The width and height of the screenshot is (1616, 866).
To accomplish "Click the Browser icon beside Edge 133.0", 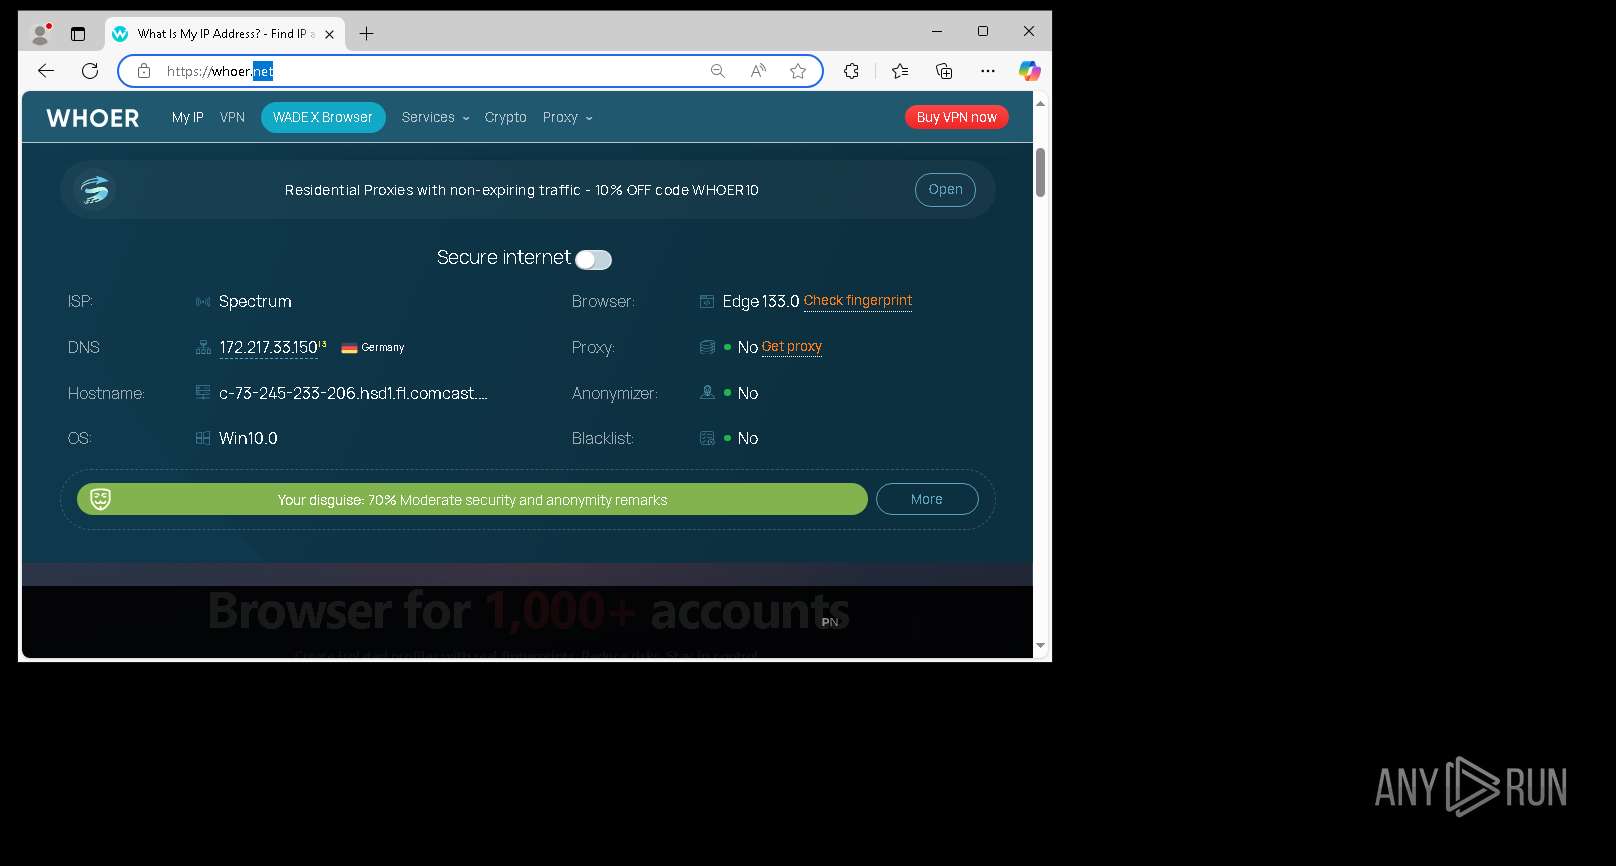I will click(707, 301).
